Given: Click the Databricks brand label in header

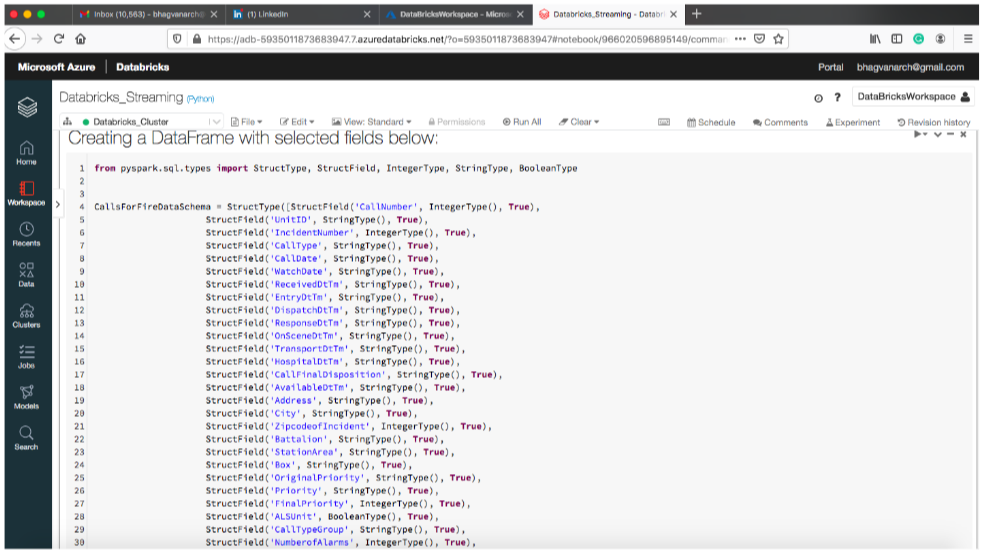Looking at the screenshot, I should coord(142,67).
